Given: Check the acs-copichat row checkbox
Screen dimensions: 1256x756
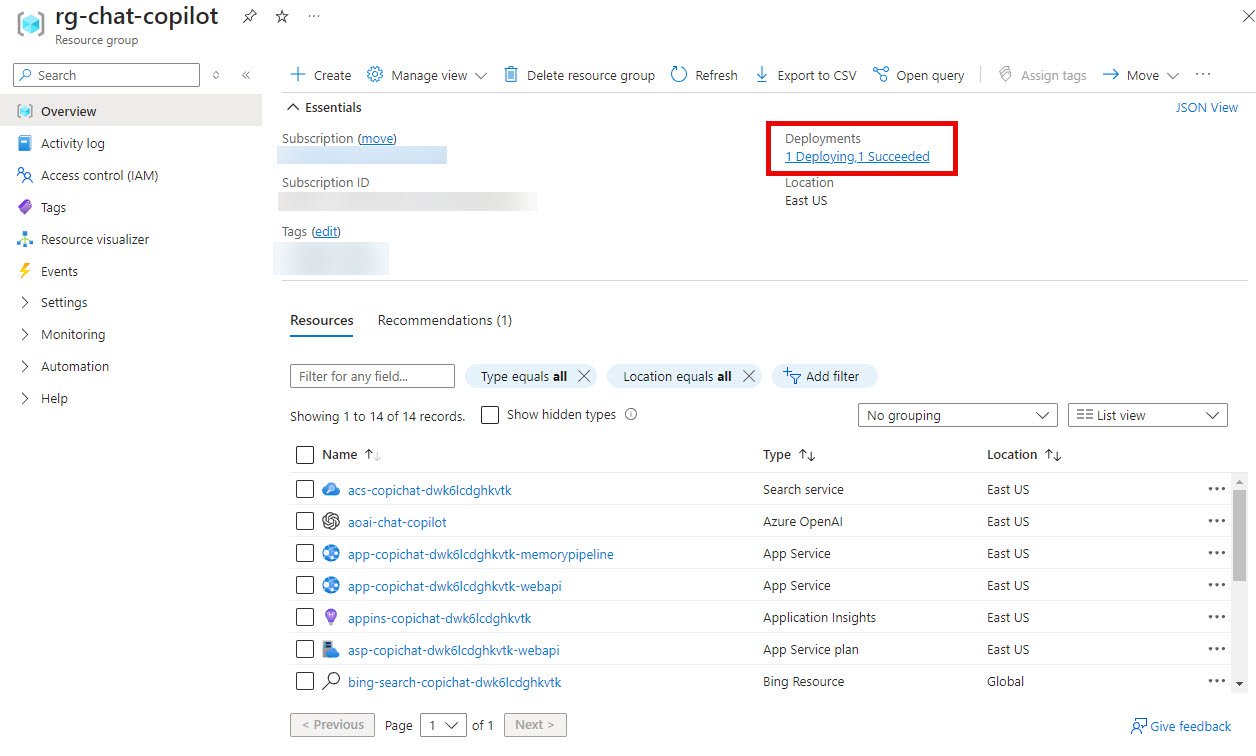Looking at the screenshot, I should tap(305, 489).
